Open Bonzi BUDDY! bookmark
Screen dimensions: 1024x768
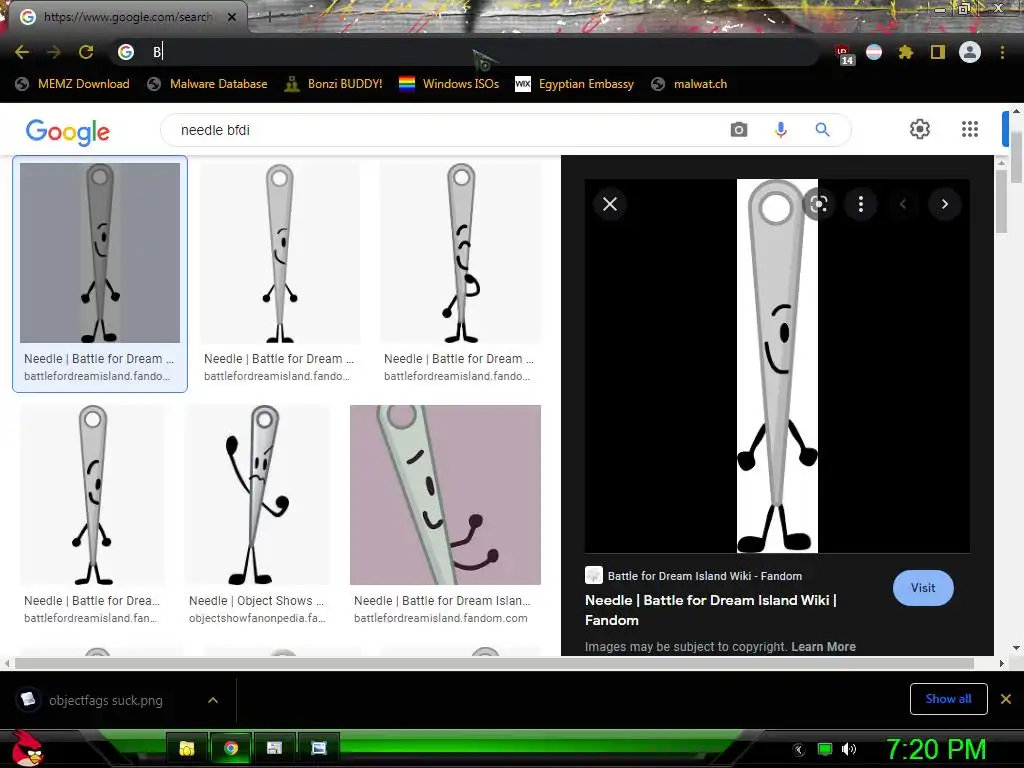point(334,84)
